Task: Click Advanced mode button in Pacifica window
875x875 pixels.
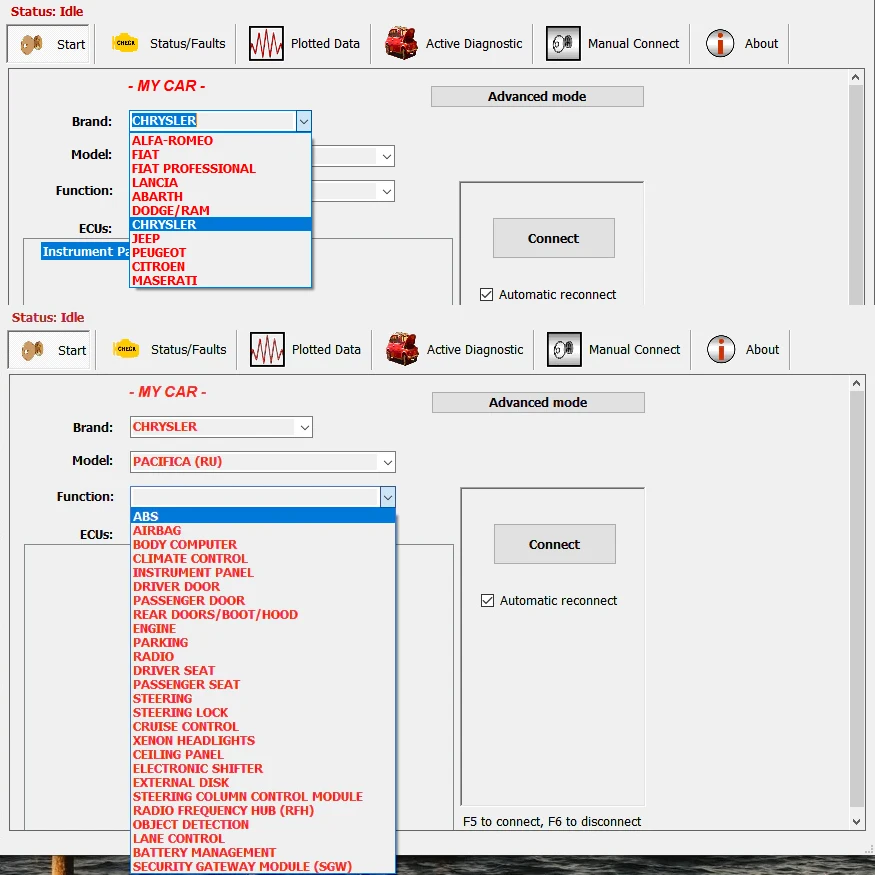Action: click(x=539, y=402)
